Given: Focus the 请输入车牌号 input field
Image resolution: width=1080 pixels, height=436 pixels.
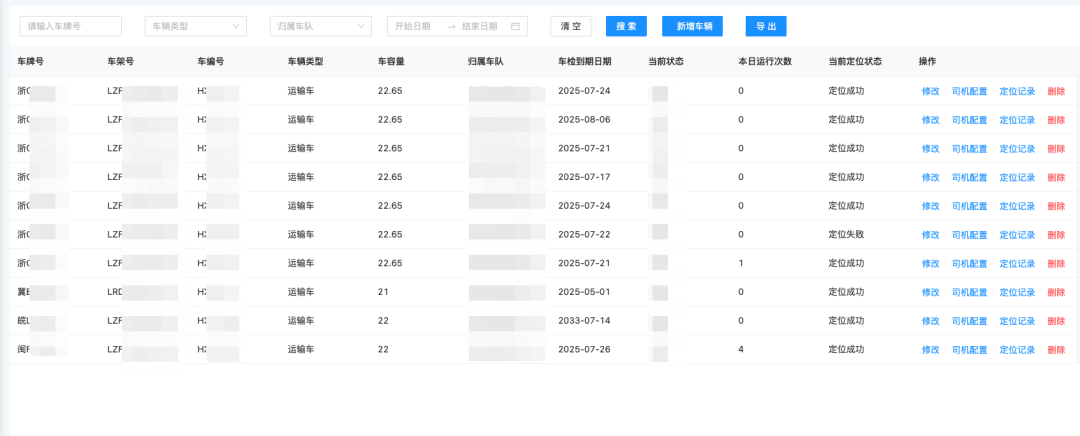Looking at the screenshot, I should (71, 26).
